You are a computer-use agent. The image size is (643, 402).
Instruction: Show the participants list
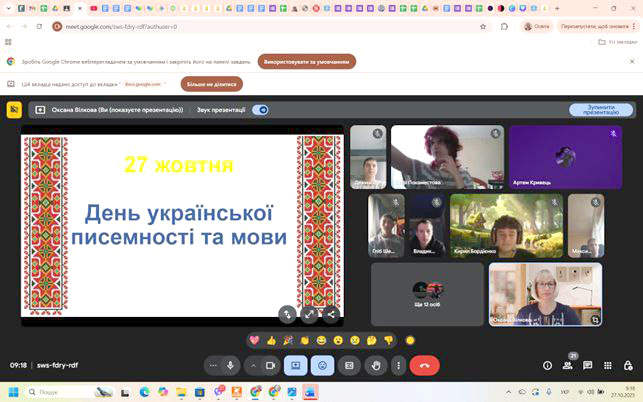tap(567, 366)
